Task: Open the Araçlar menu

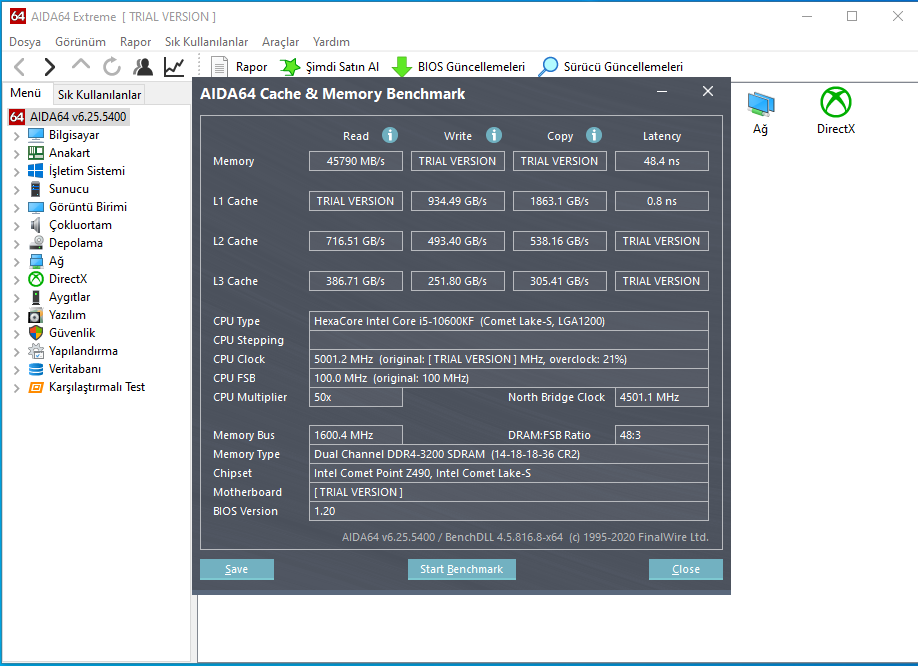Action: click(280, 42)
